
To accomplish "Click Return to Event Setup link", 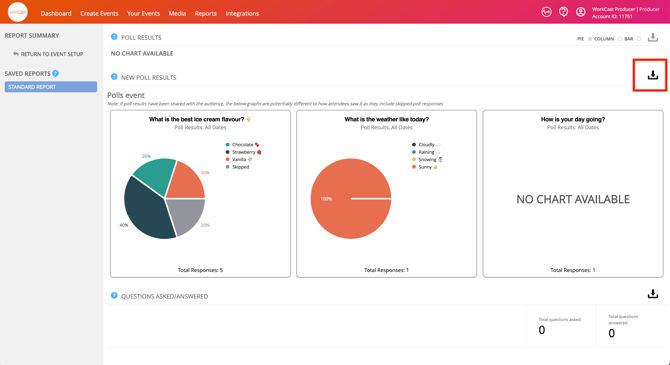I will (x=52, y=54).
